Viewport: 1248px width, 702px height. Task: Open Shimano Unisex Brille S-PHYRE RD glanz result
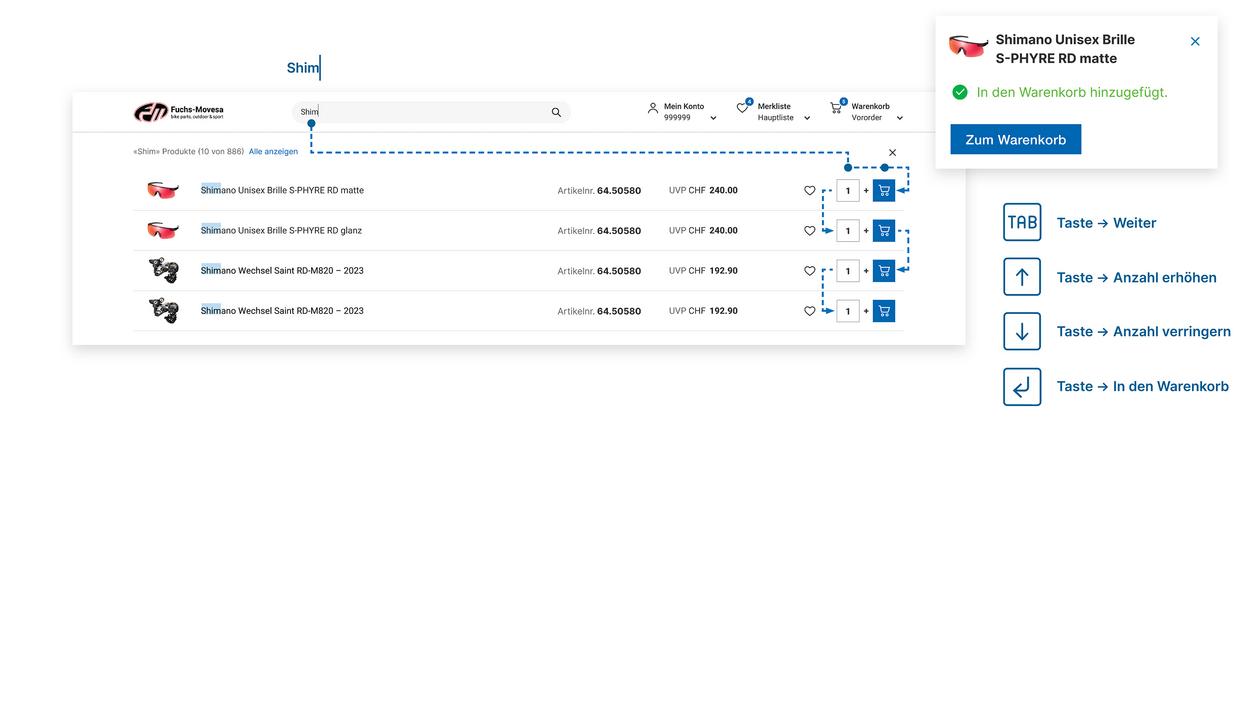(281, 231)
